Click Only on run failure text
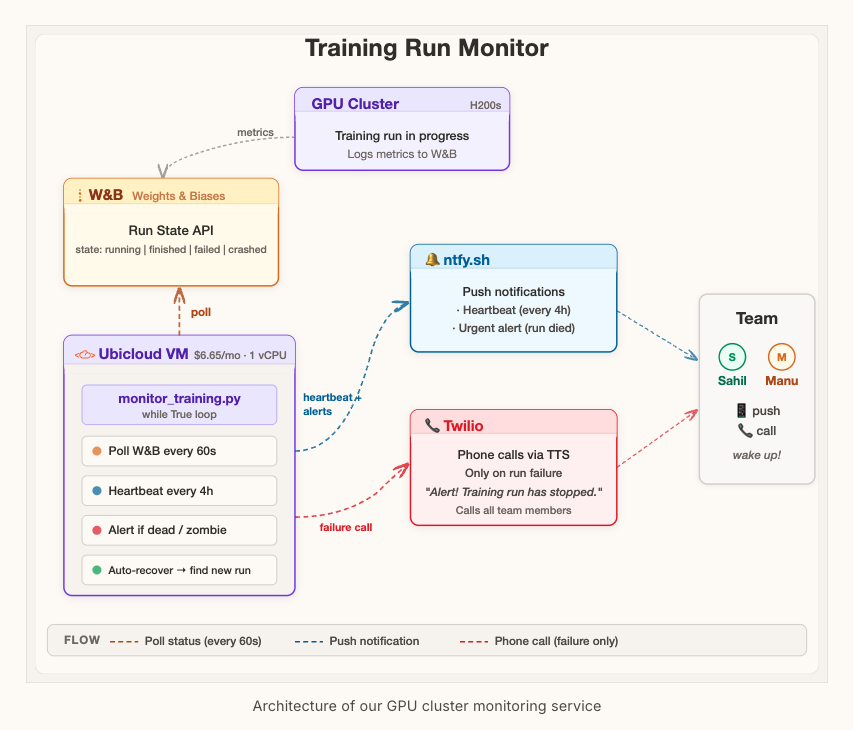The image size is (853, 730). [514, 473]
